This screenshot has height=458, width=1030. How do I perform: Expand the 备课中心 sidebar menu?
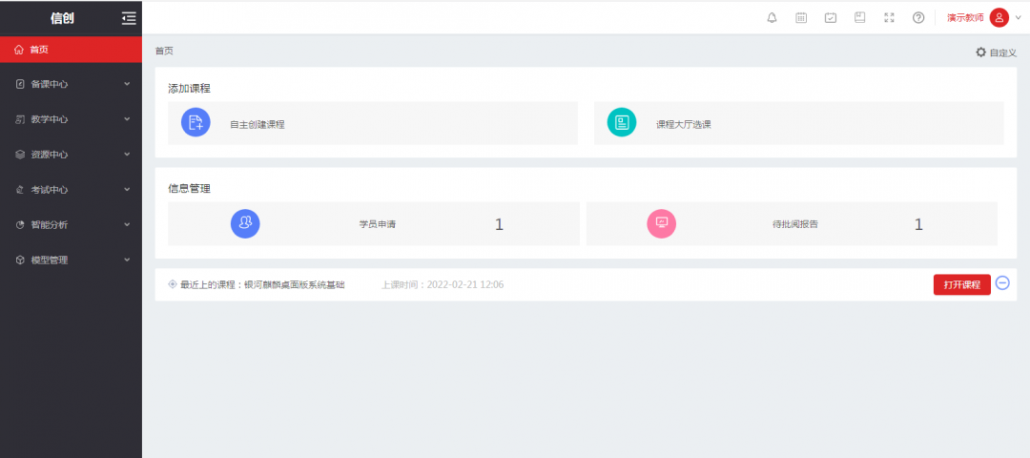tap(70, 84)
